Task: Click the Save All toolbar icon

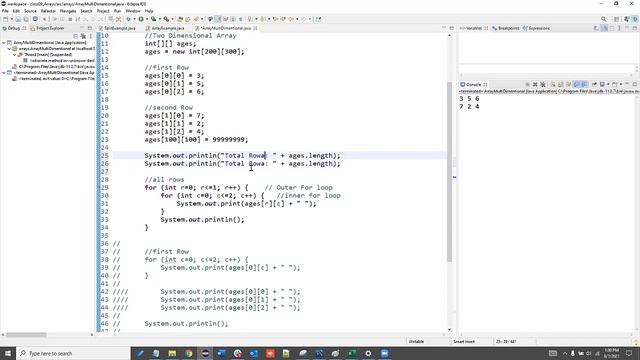Action: (x=26, y=19)
